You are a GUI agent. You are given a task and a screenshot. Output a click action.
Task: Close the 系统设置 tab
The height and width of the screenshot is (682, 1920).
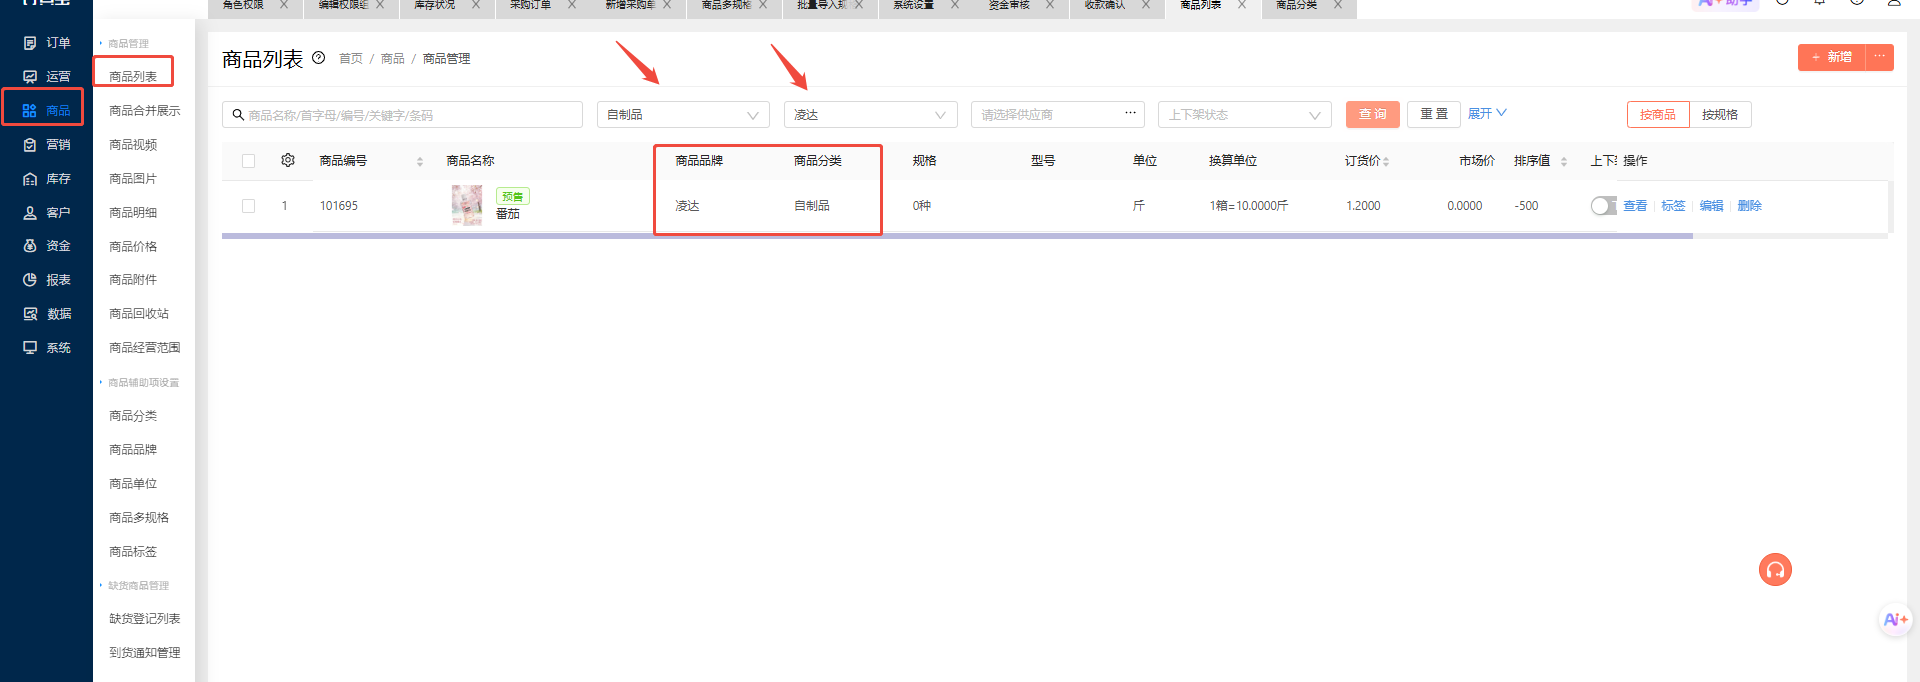click(x=955, y=5)
